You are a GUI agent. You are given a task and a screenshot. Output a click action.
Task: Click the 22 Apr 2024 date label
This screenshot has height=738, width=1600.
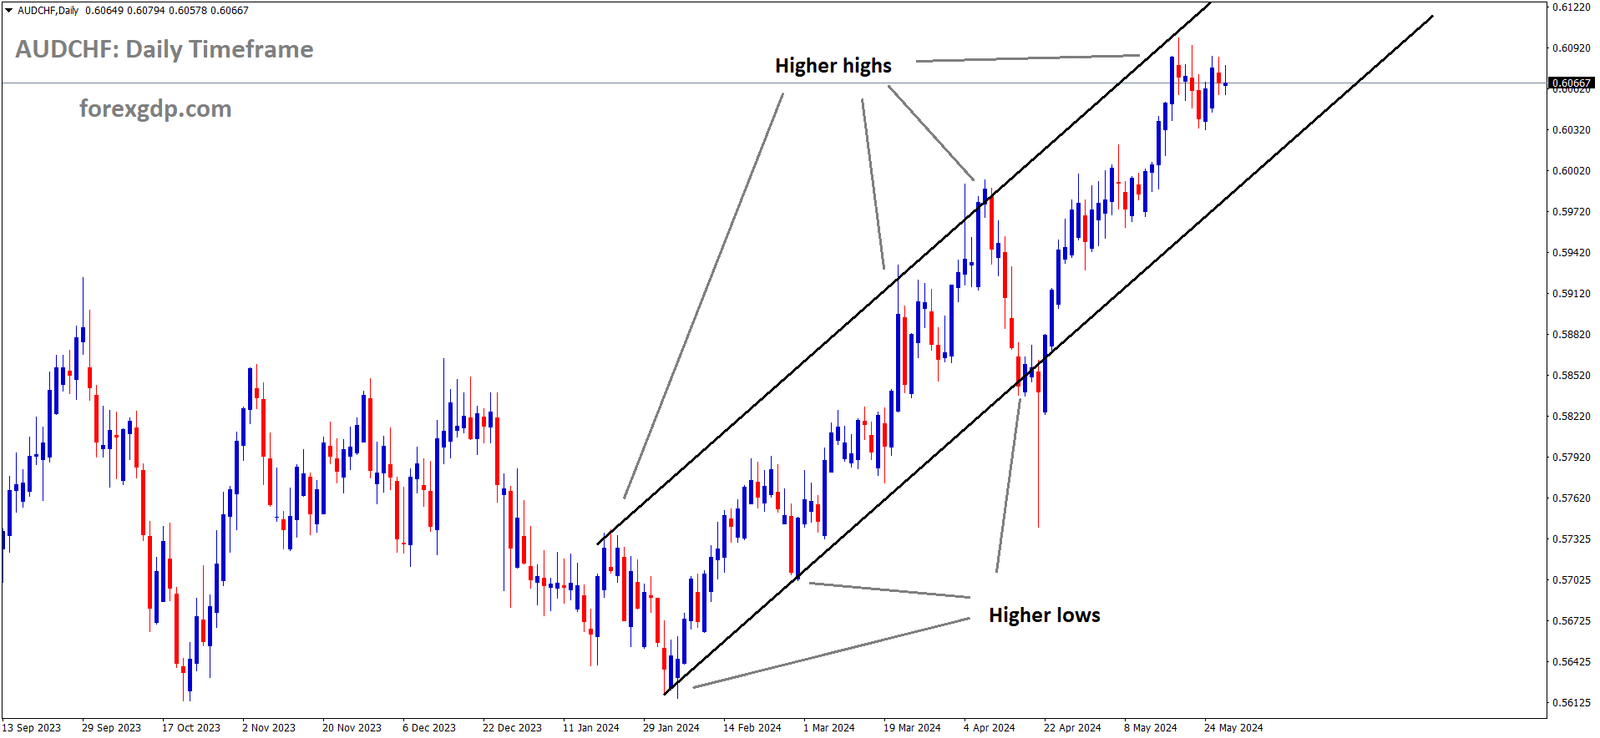[1072, 728]
